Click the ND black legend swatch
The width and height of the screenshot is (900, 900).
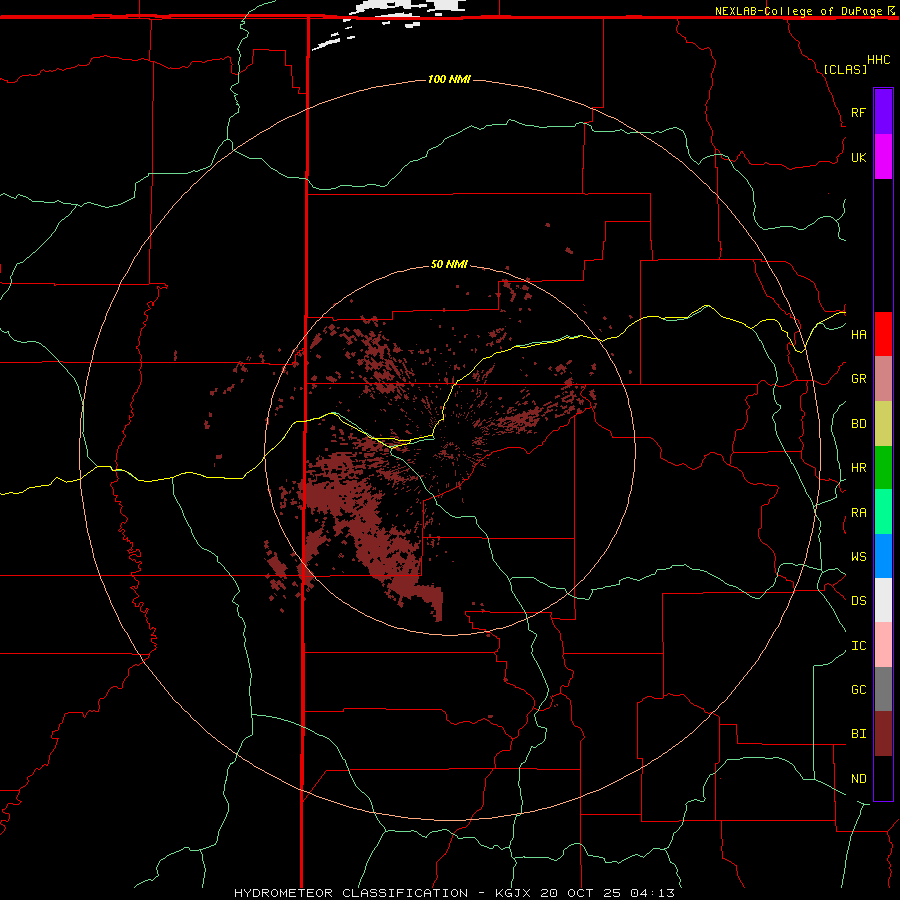[883, 778]
